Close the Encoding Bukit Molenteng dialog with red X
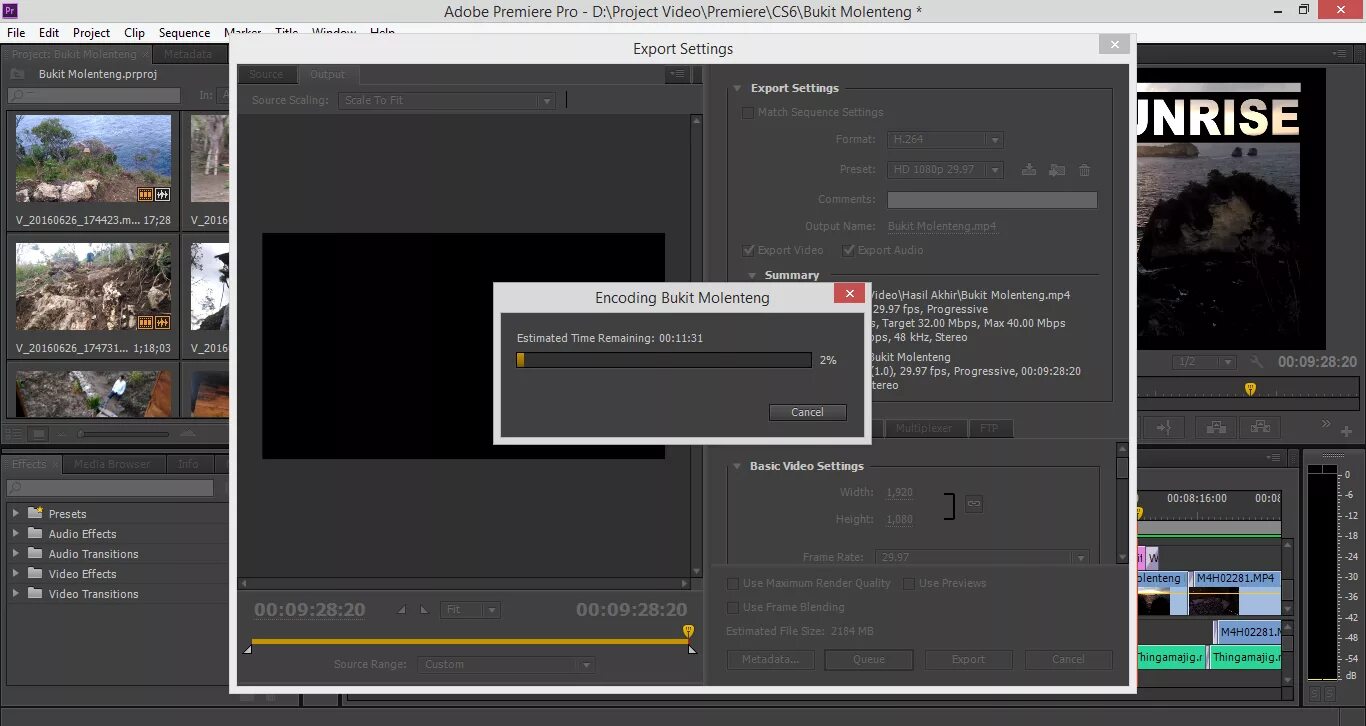1366x726 pixels. coord(849,293)
